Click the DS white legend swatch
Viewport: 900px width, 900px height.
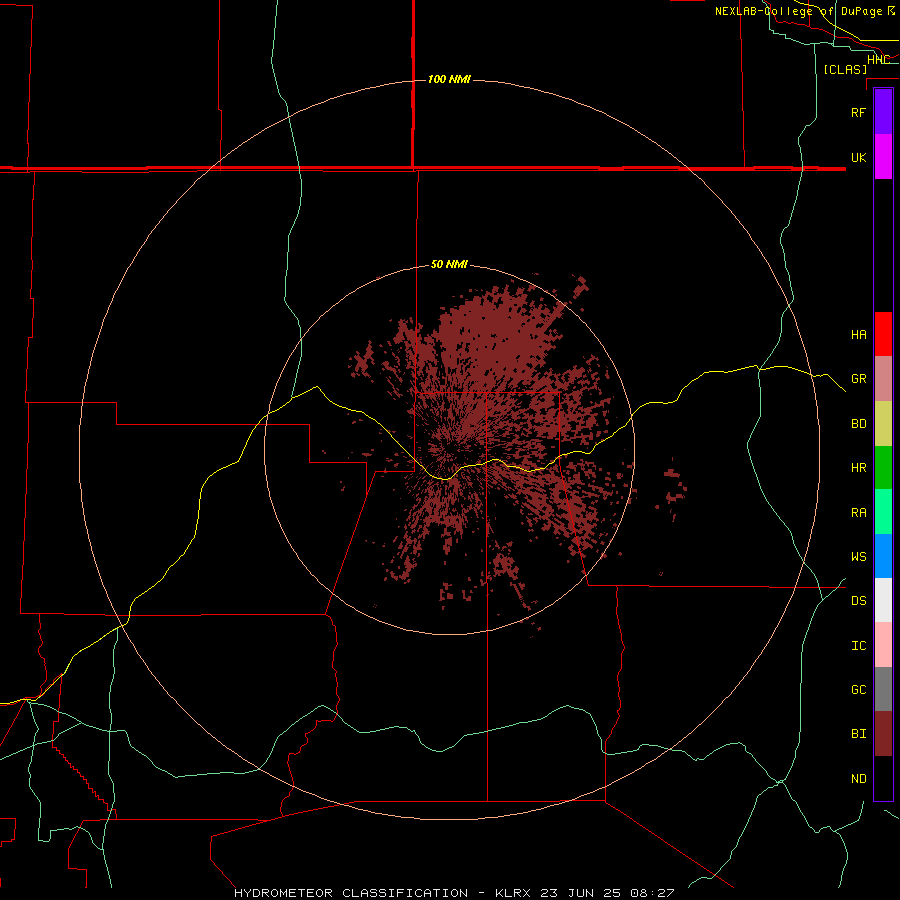883,600
